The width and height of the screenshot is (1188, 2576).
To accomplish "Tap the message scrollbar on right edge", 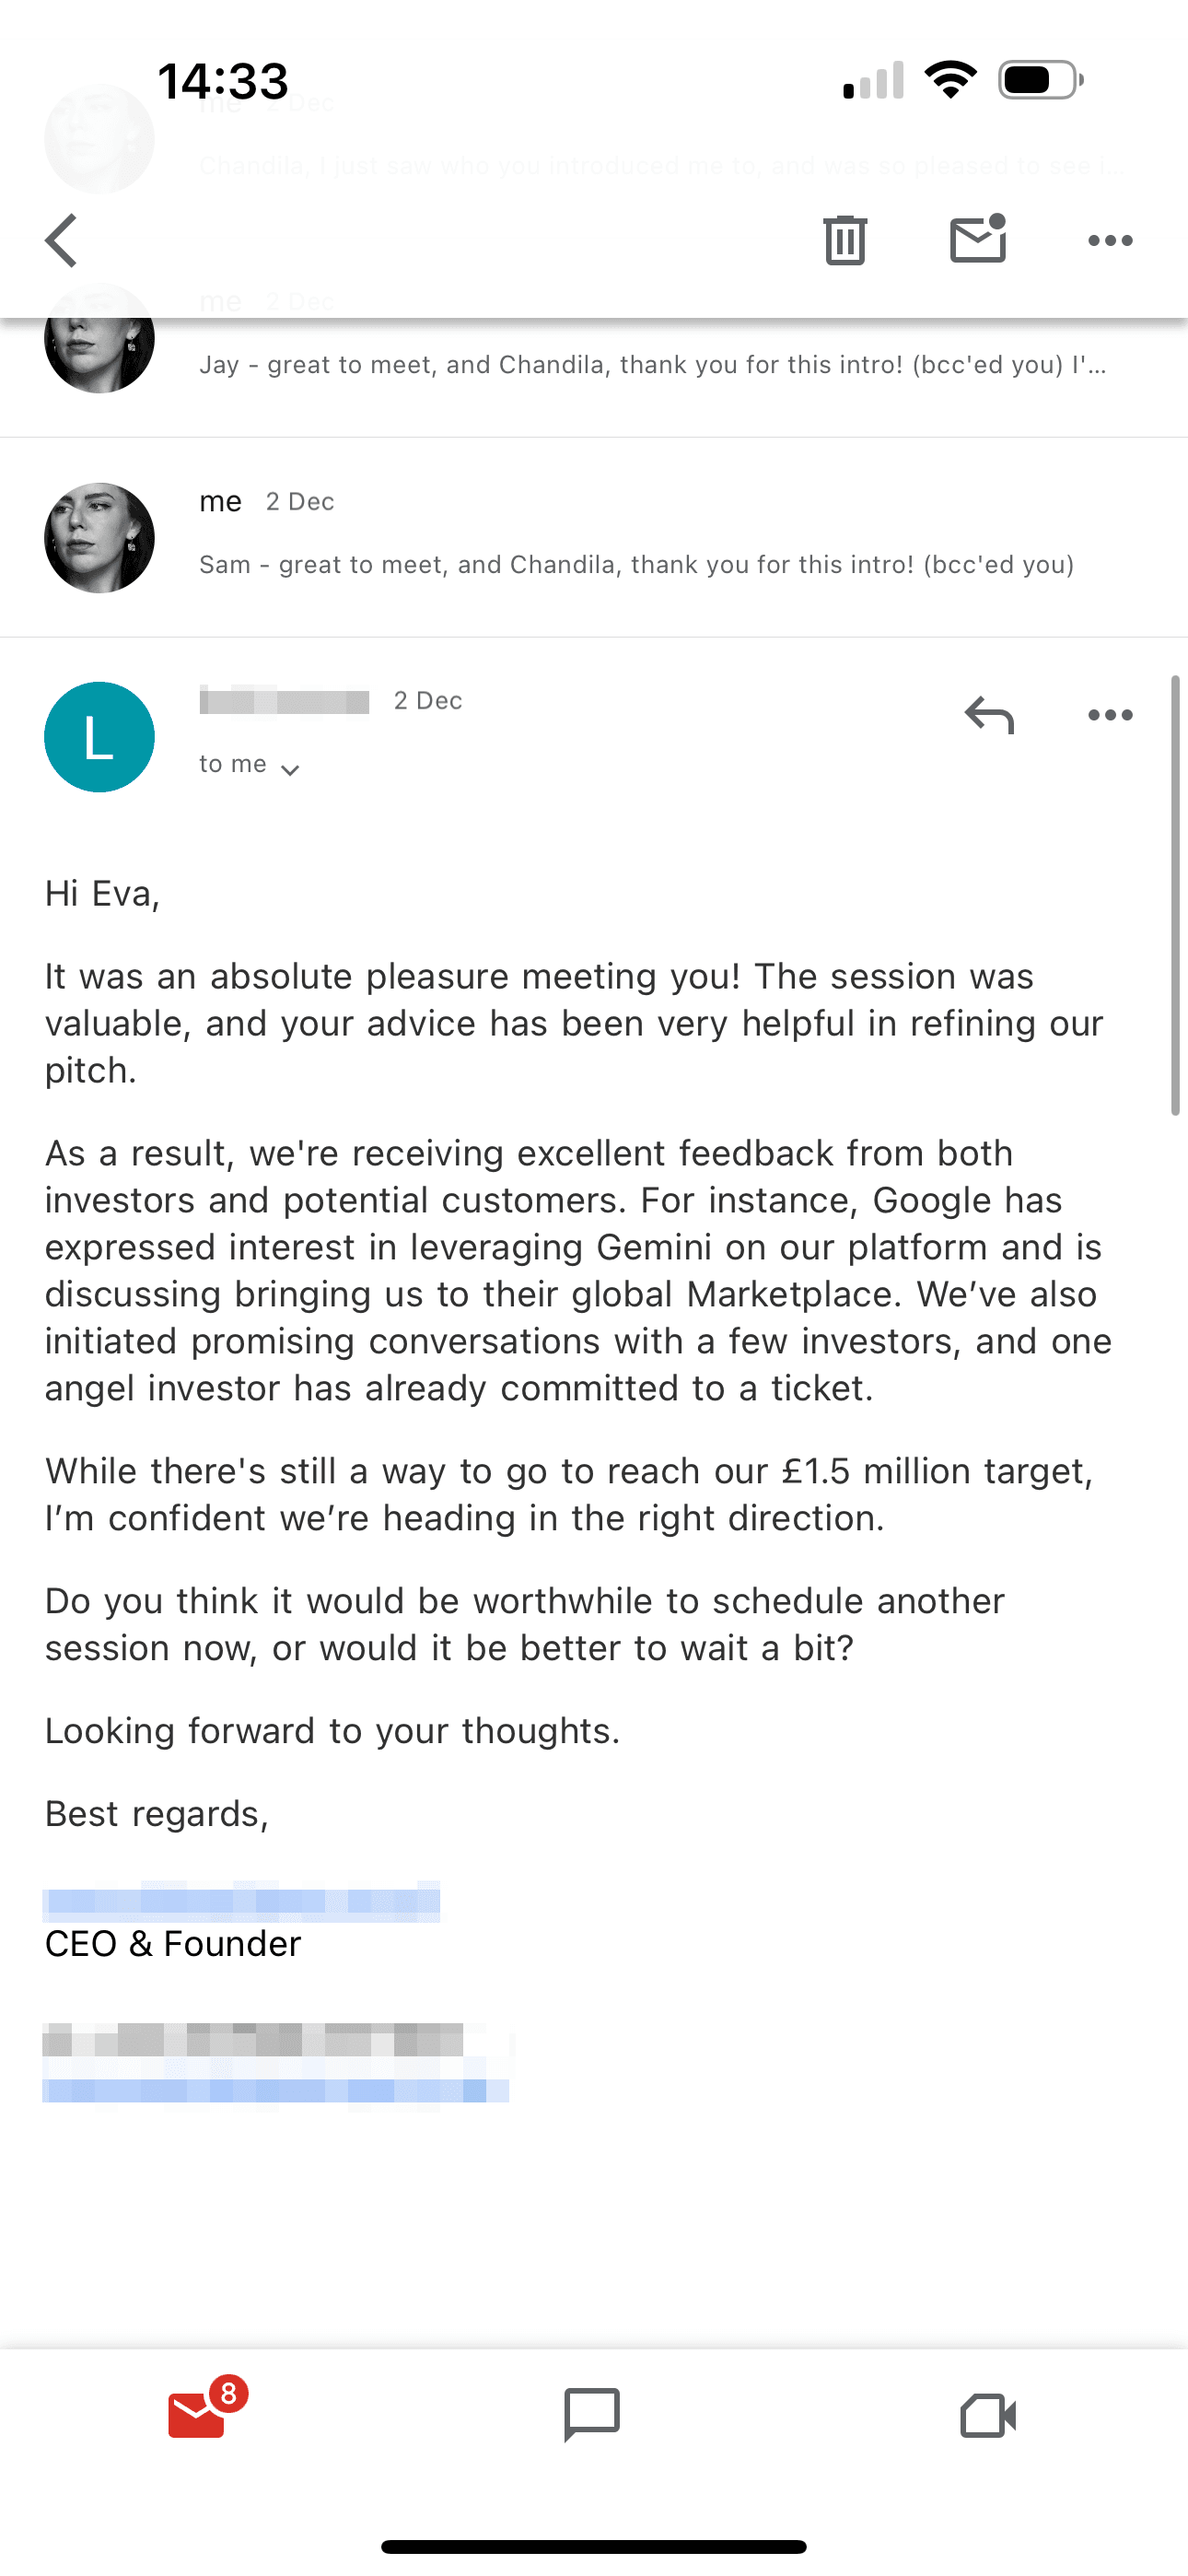I will click(1175, 895).
